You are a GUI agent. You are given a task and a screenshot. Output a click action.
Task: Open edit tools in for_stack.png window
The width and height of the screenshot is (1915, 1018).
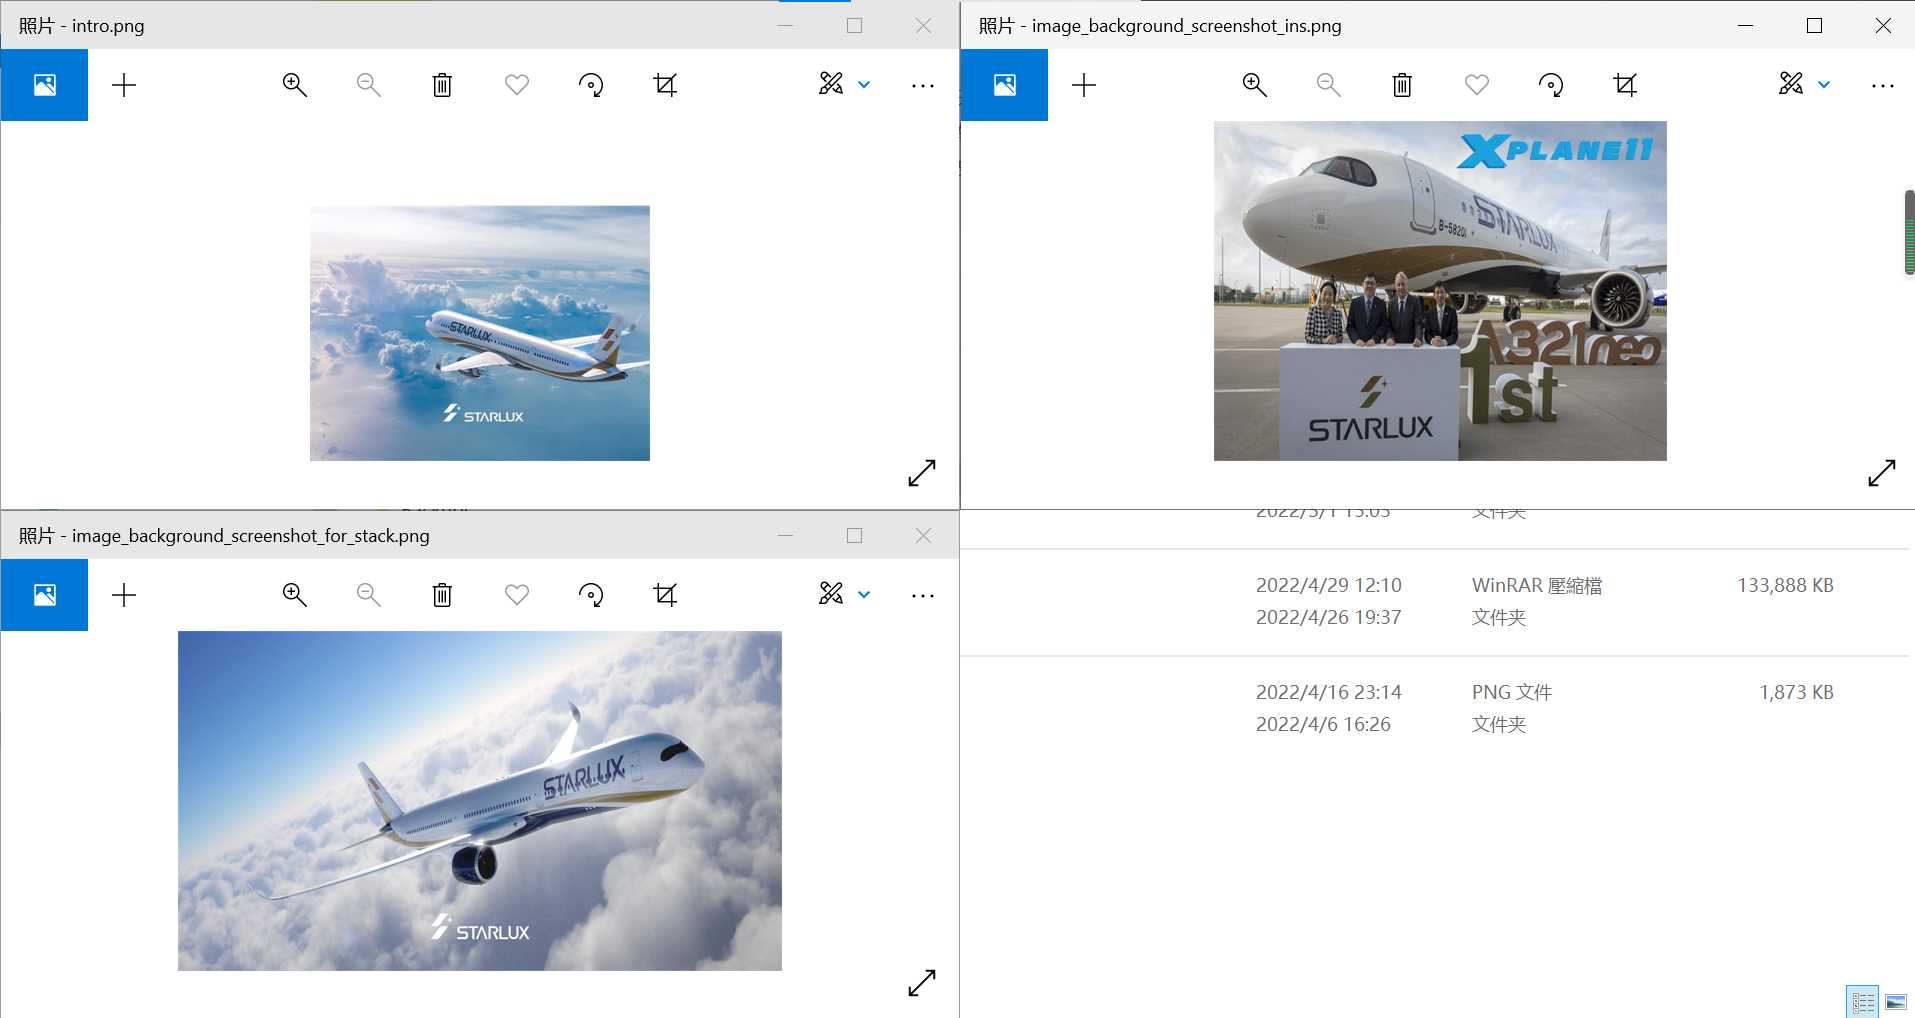pos(831,594)
